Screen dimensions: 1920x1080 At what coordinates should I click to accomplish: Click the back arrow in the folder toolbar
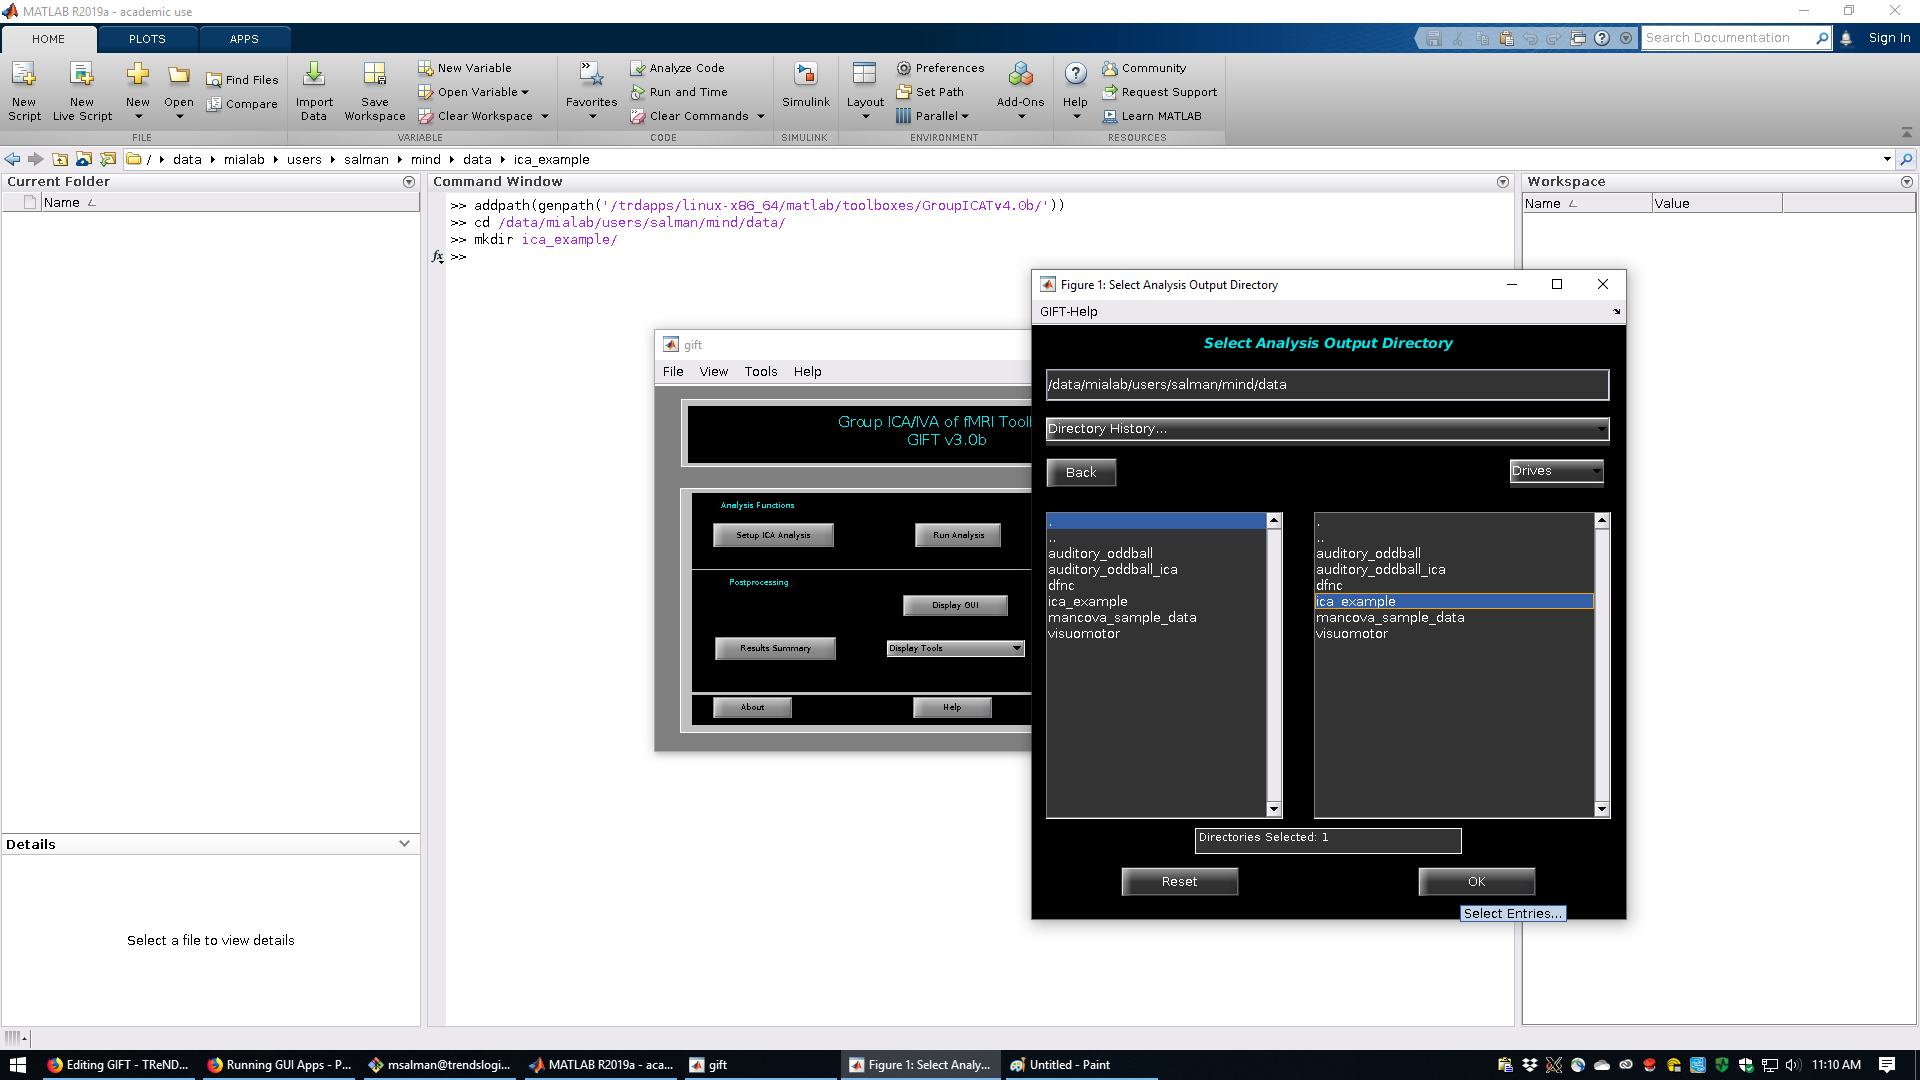(12, 159)
